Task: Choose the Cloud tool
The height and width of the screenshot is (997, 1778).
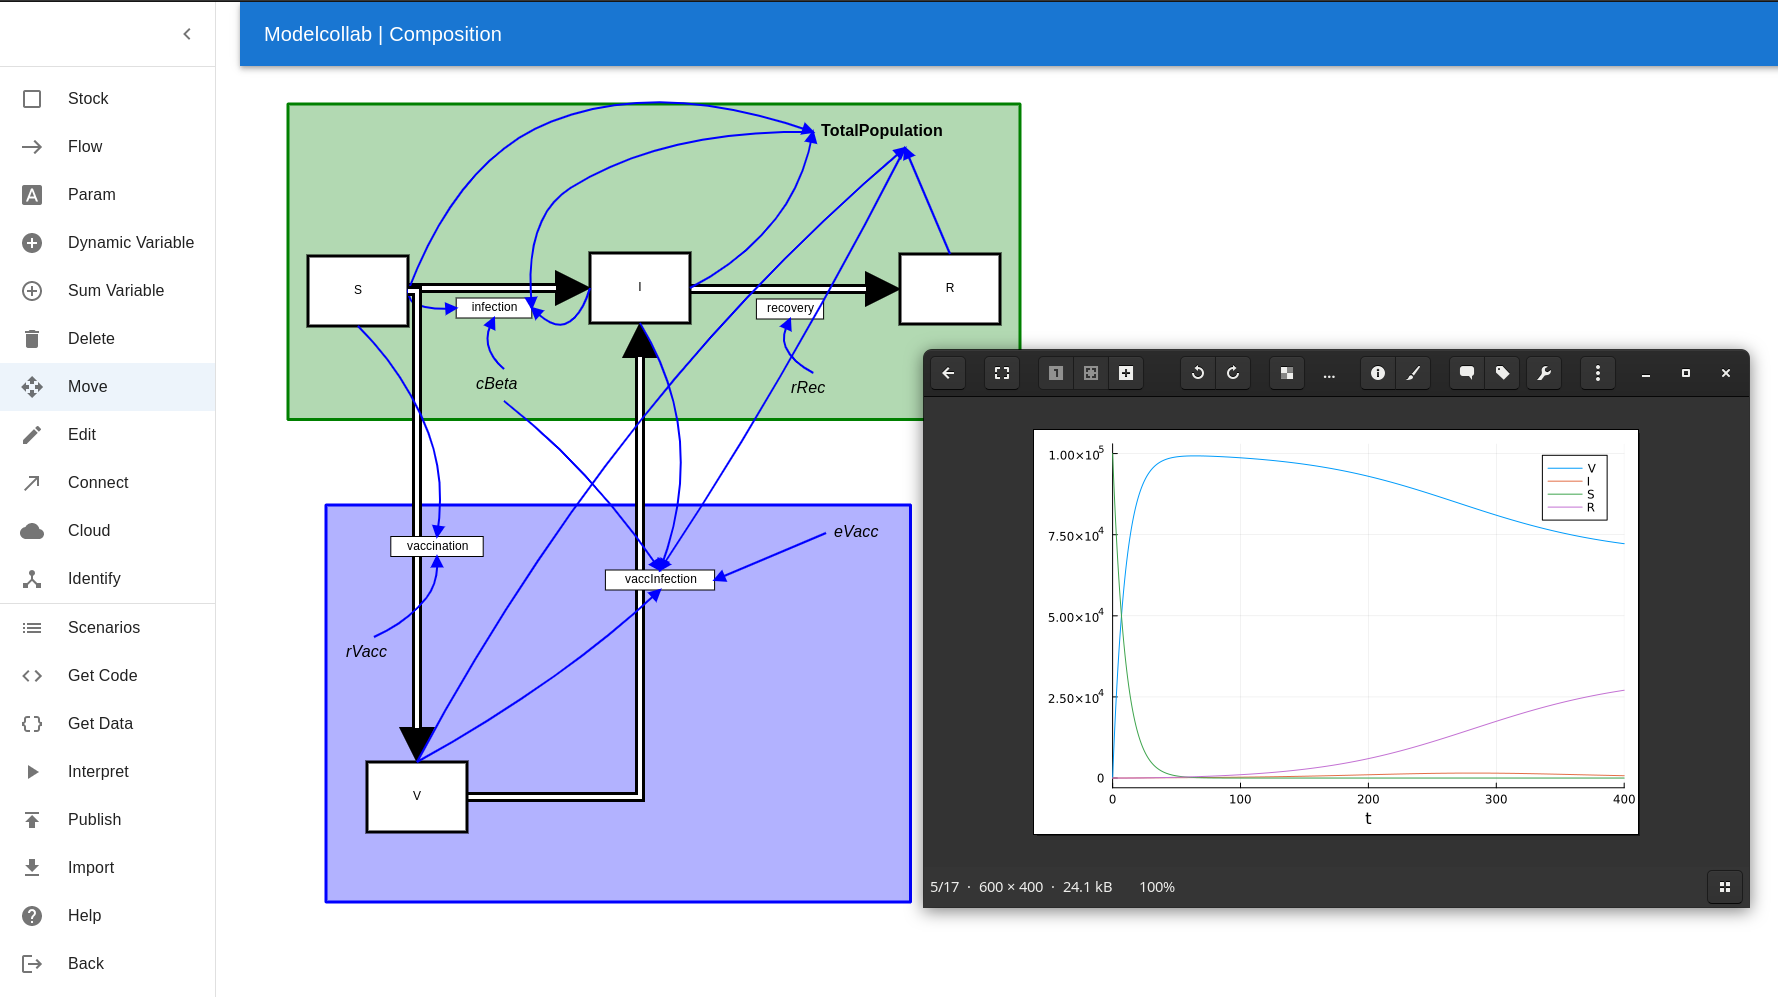Action: pyautogui.click(x=89, y=530)
